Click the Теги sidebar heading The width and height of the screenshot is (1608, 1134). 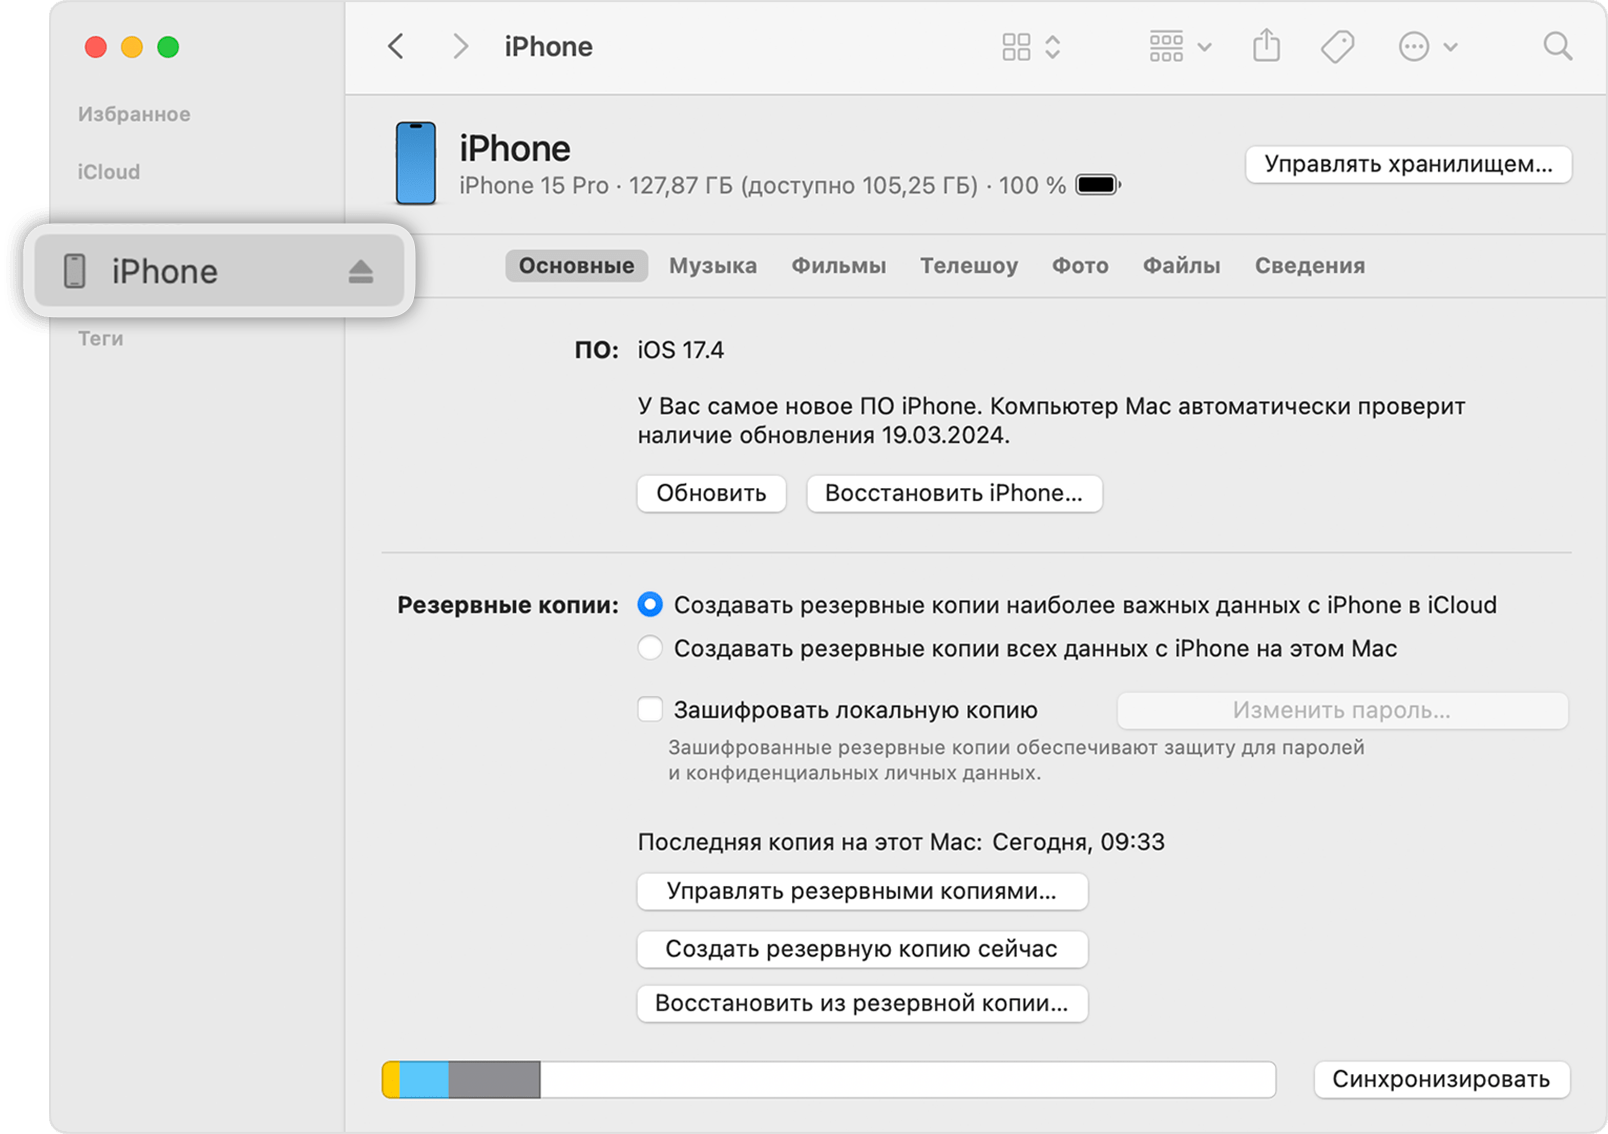click(101, 338)
